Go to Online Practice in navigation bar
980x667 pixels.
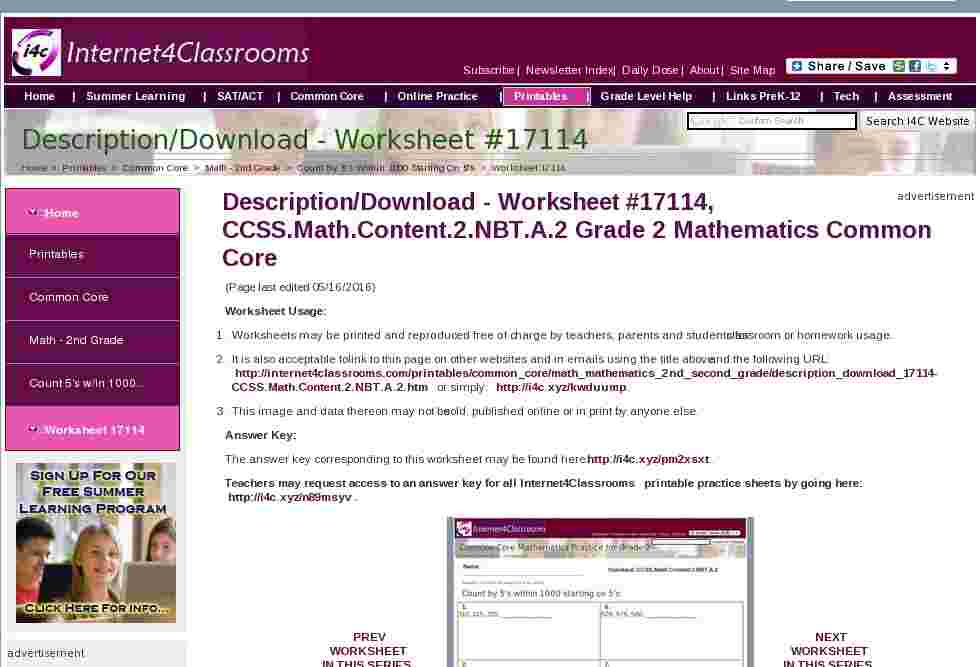click(437, 96)
